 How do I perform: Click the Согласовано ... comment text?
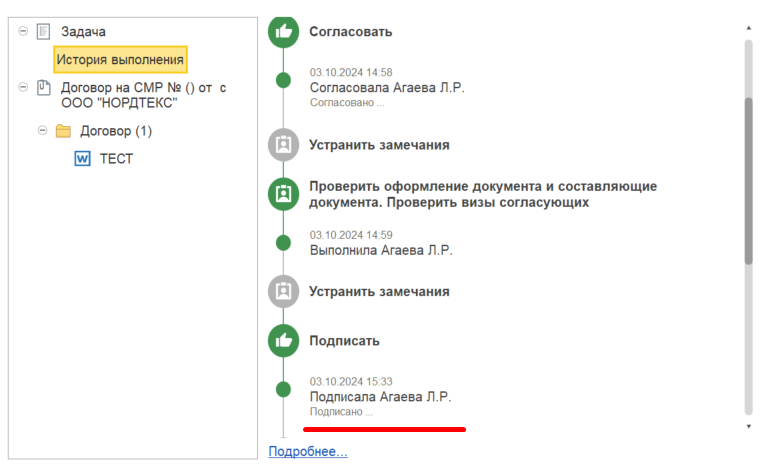click(347, 103)
